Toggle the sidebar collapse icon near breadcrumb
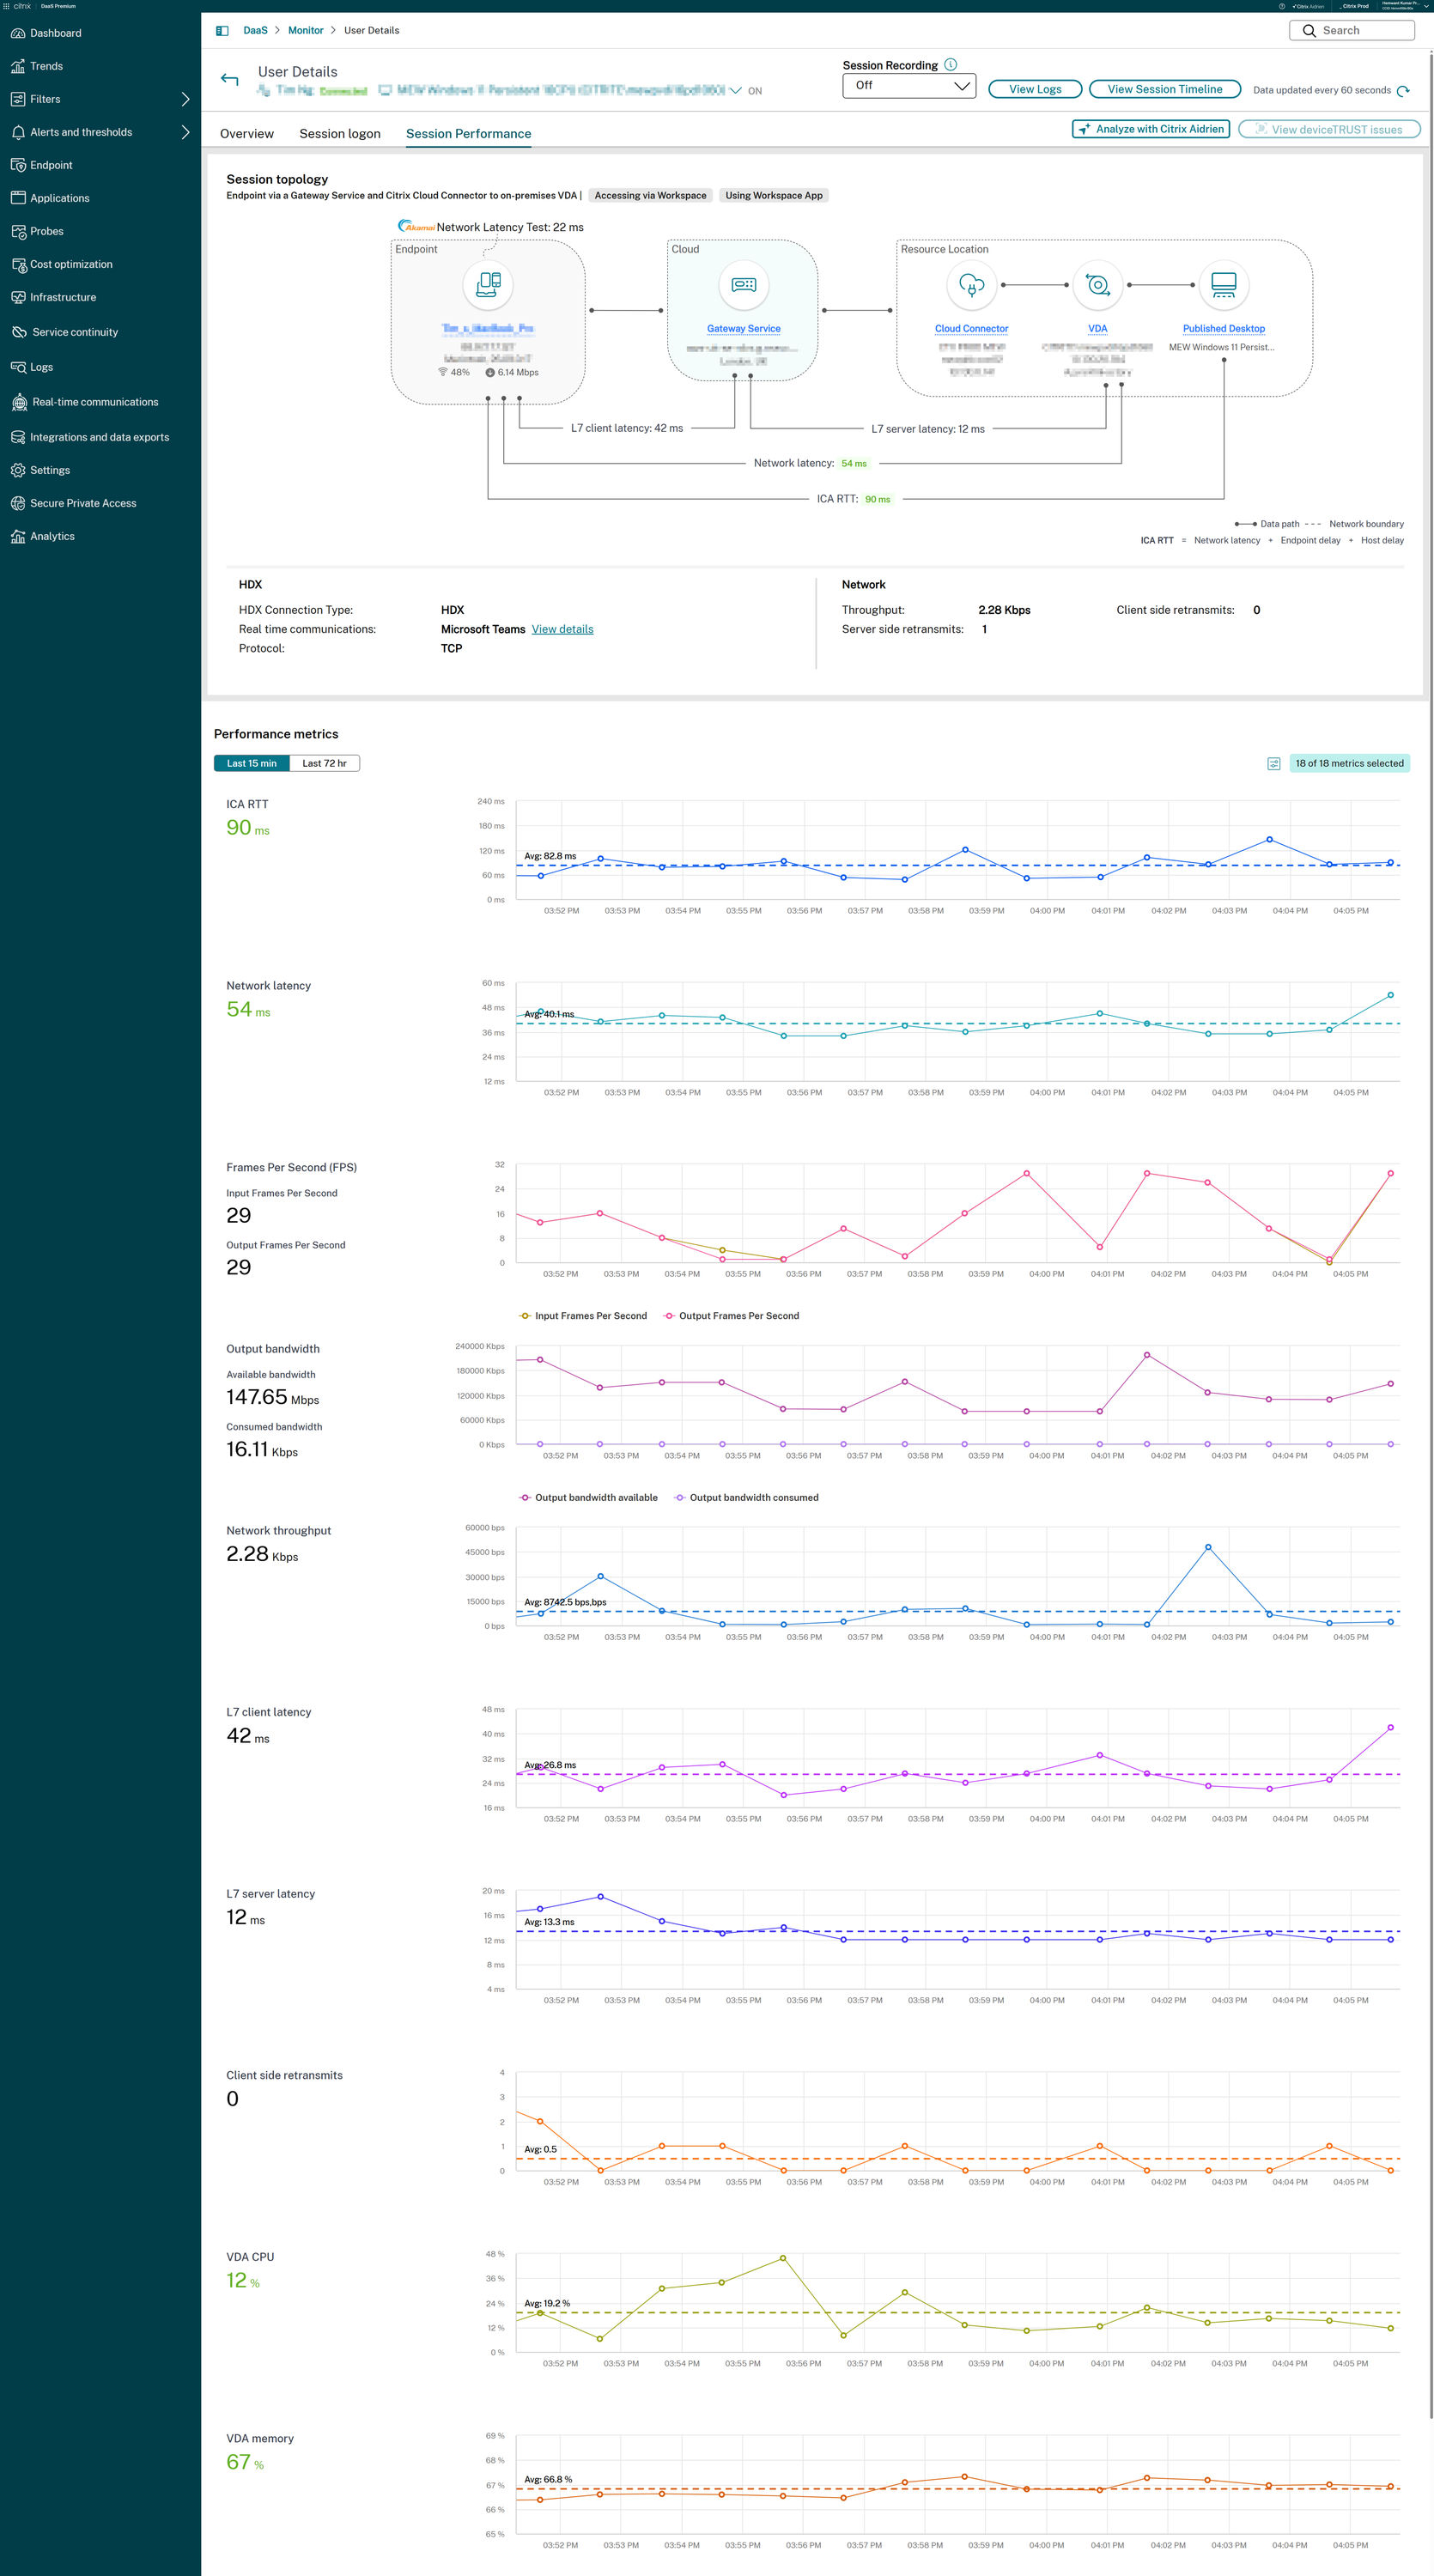Screen dimensions: 1434x2576 [x=222, y=30]
